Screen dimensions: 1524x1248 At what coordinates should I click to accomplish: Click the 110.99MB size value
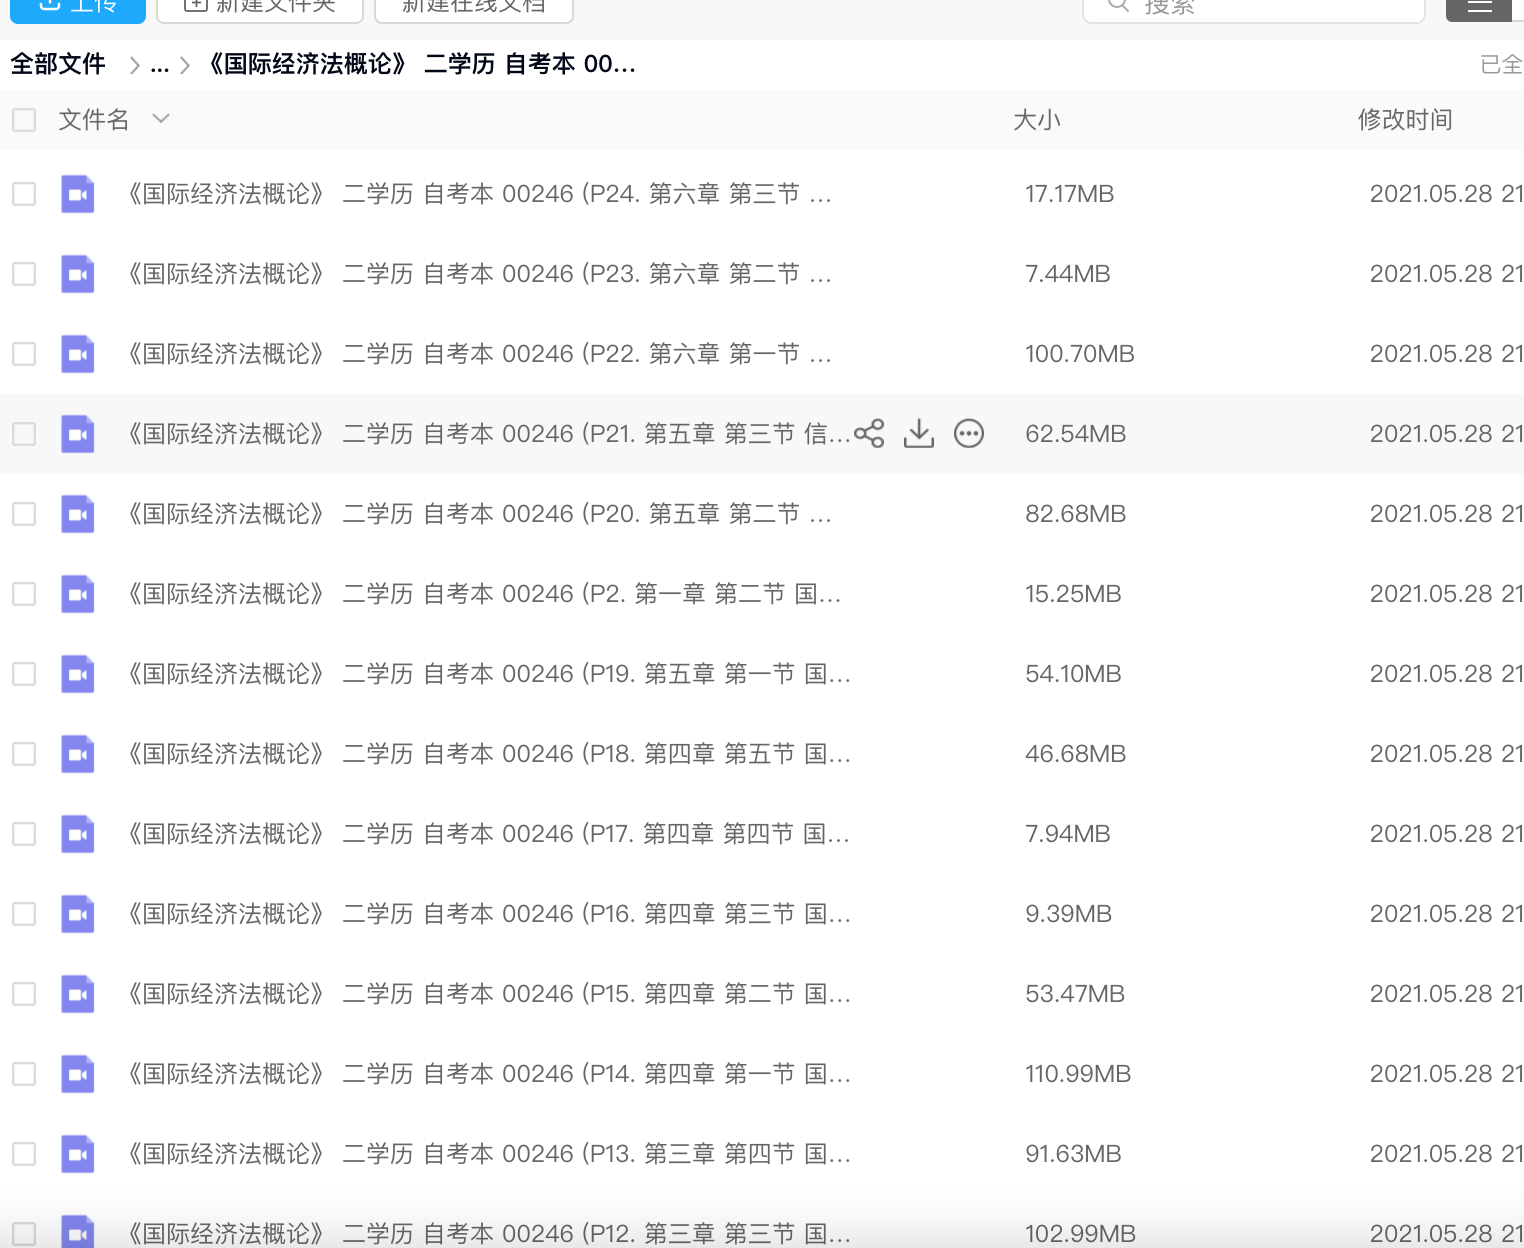tap(1078, 1074)
